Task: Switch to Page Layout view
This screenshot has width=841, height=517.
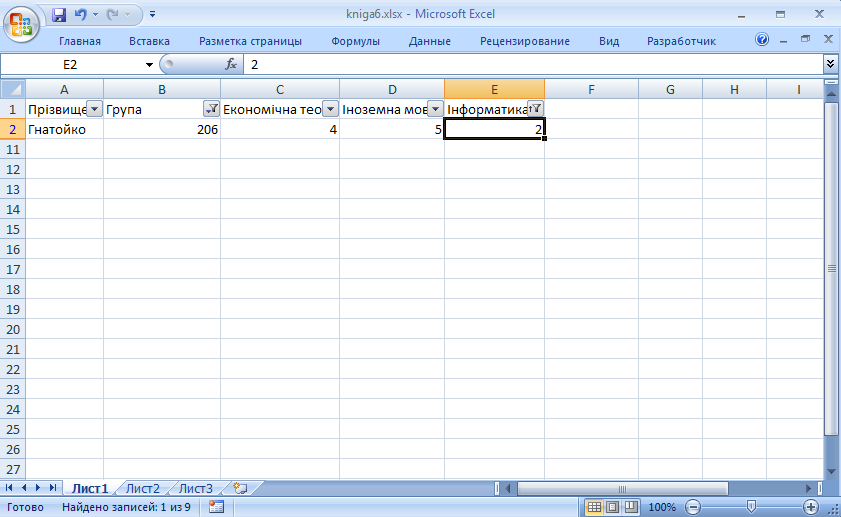Action: 613,507
